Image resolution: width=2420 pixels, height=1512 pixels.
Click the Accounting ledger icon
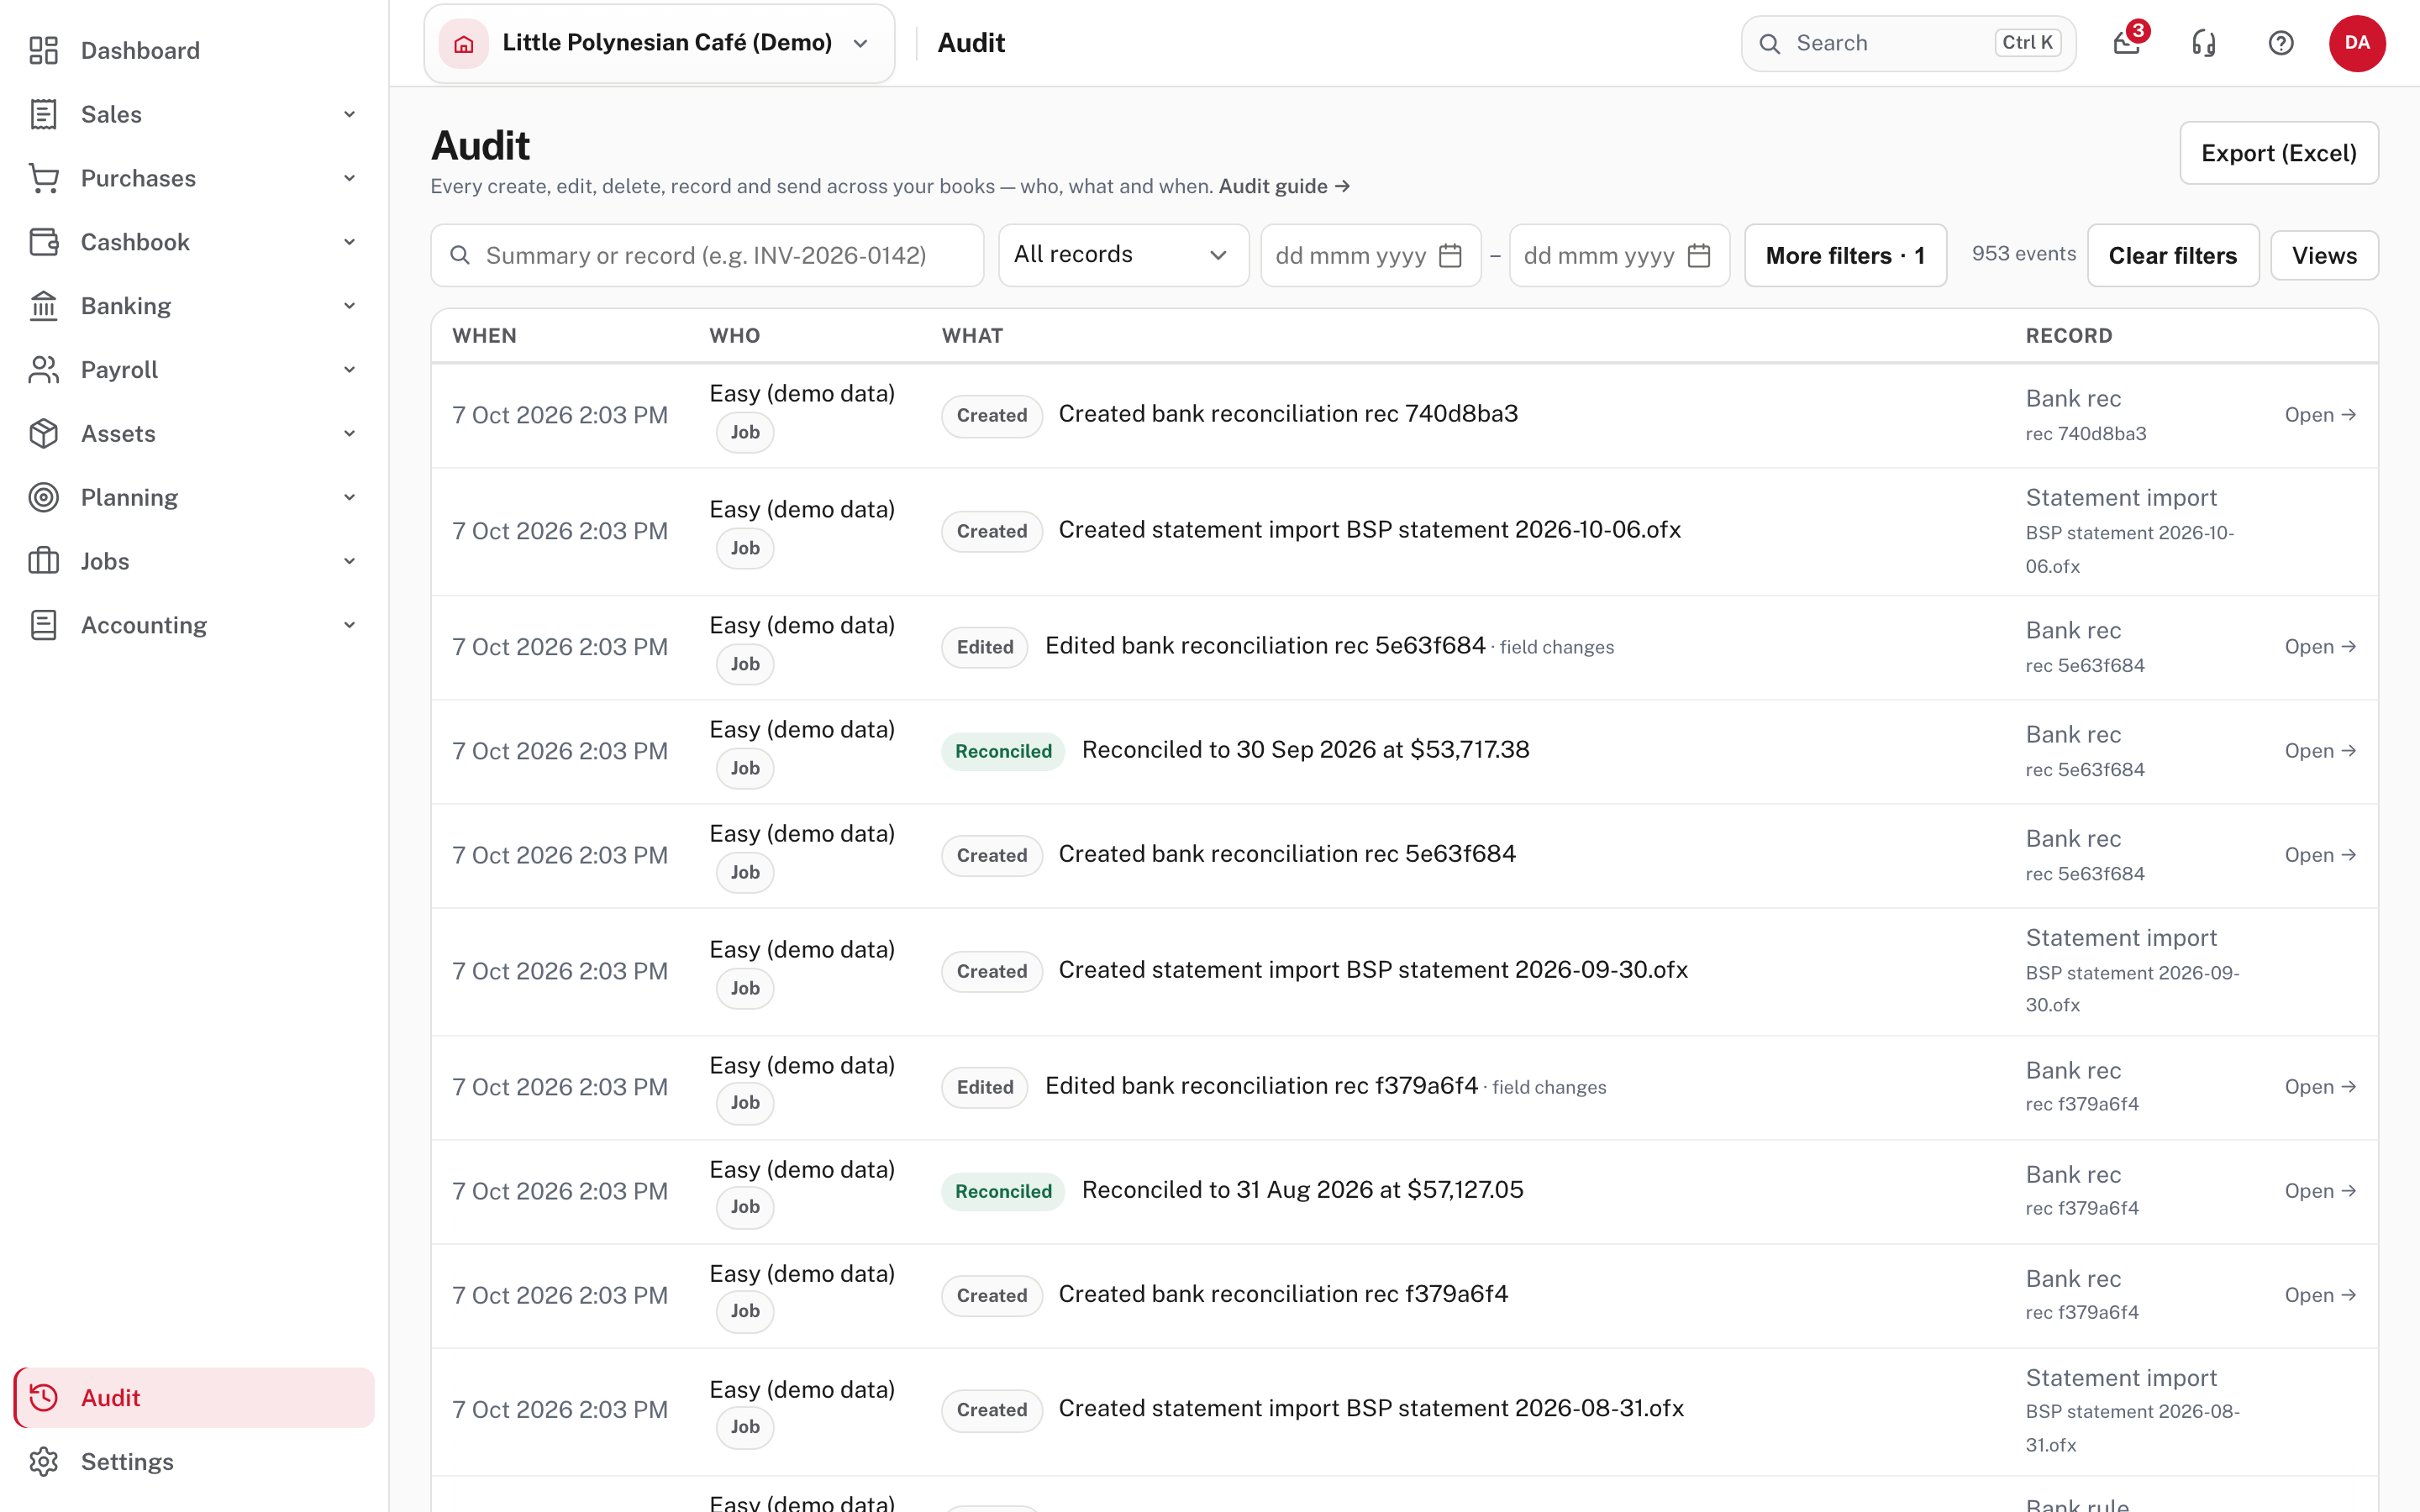point(43,625)
